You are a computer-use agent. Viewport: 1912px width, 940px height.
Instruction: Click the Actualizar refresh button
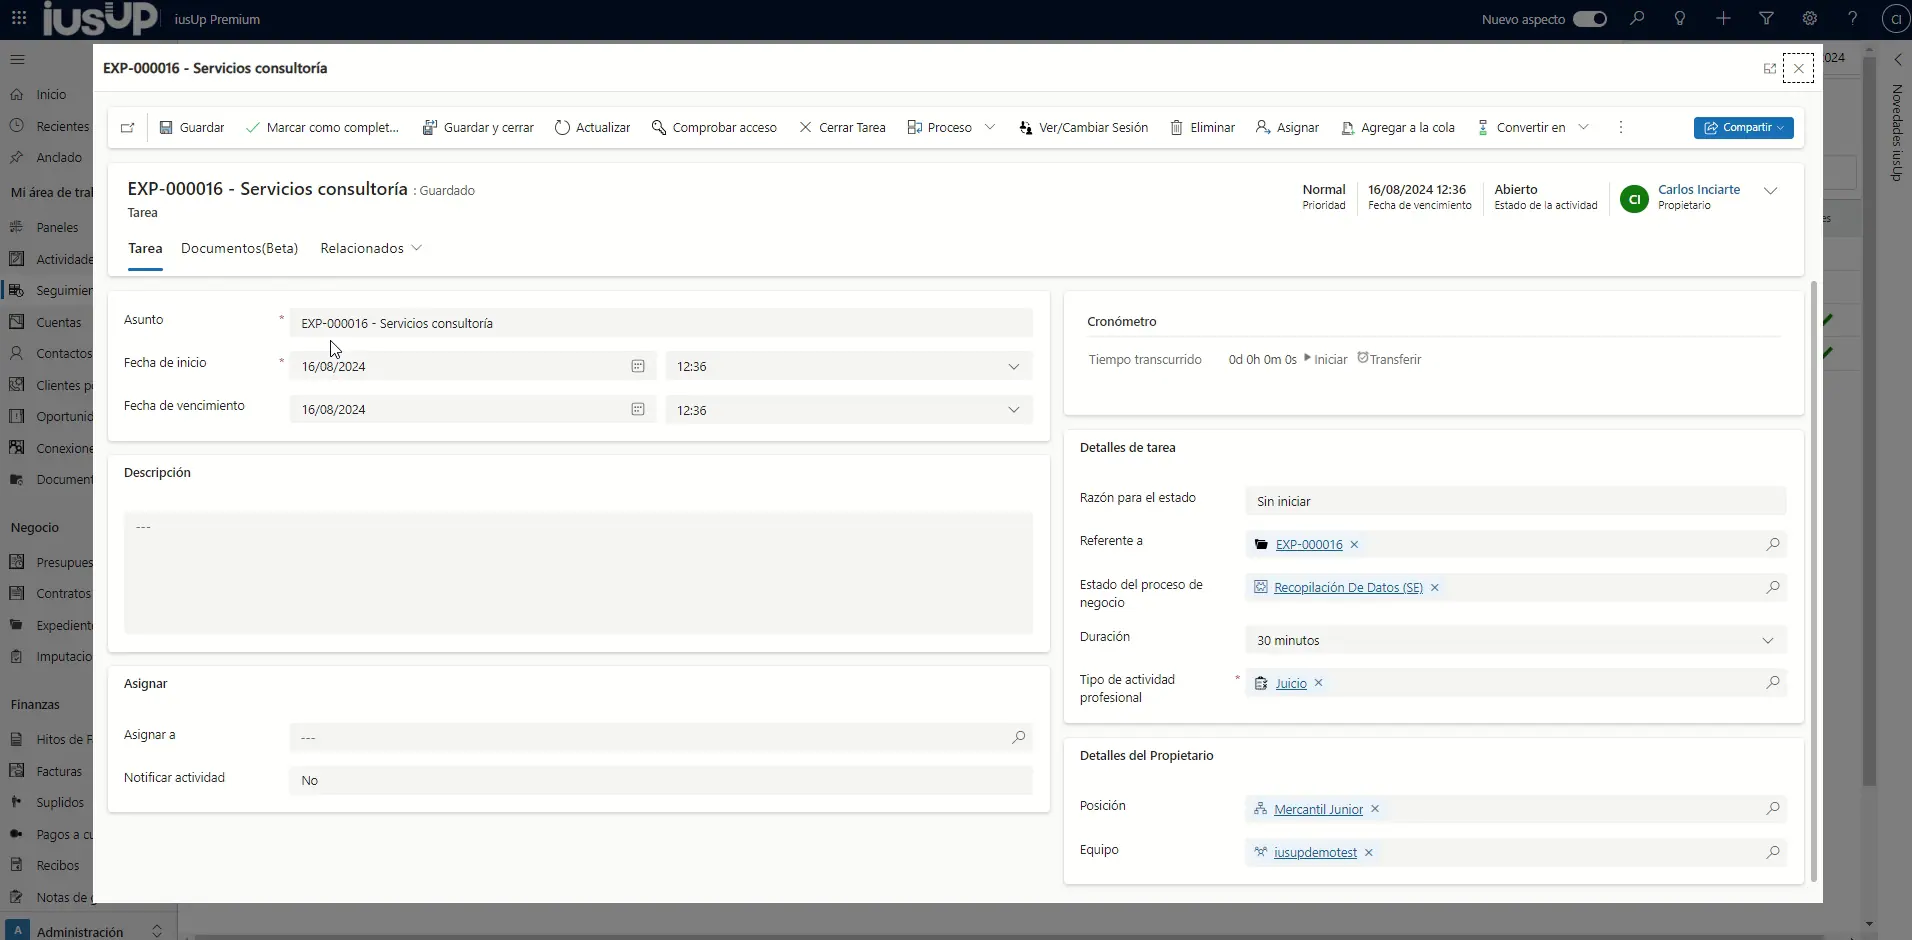[592, 128]
